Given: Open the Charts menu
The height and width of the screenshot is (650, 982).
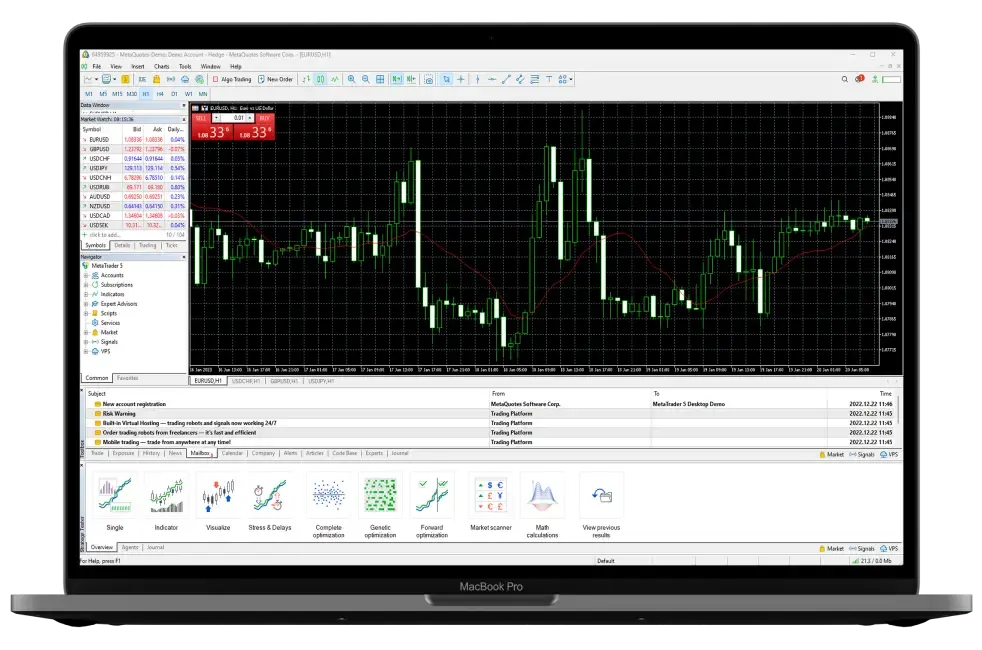Looking at the screenshot, I should [162, 66].
